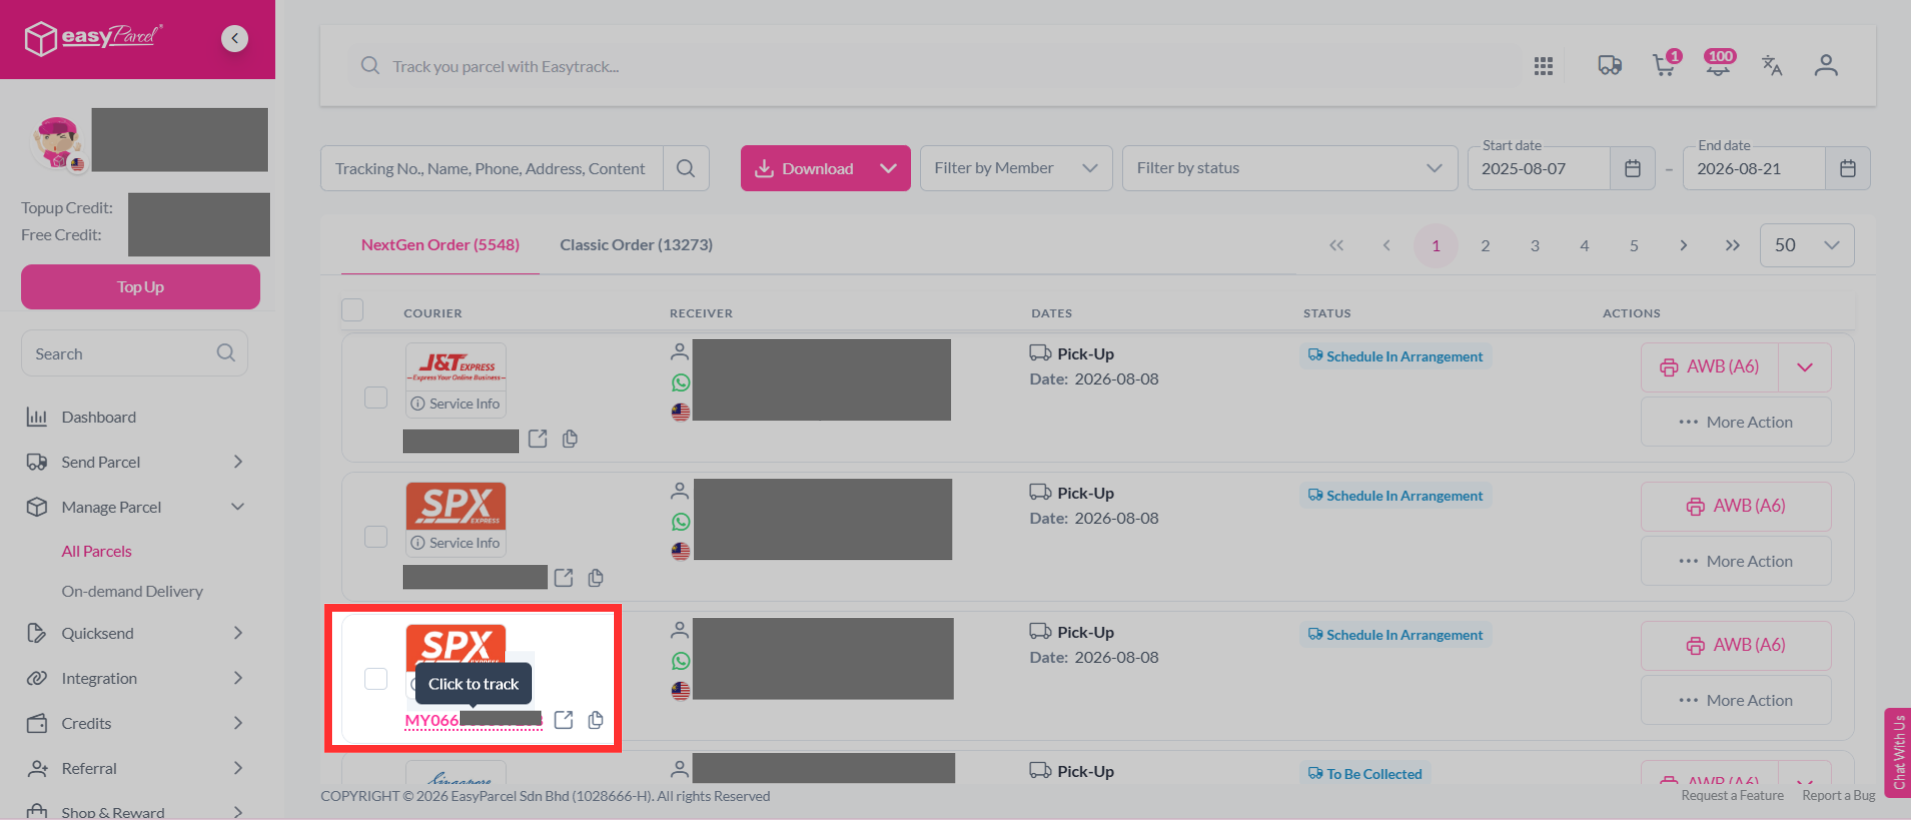1911x820 pixels.
Task: Click the tracking search magnifier button
Action: click(686, 168)
